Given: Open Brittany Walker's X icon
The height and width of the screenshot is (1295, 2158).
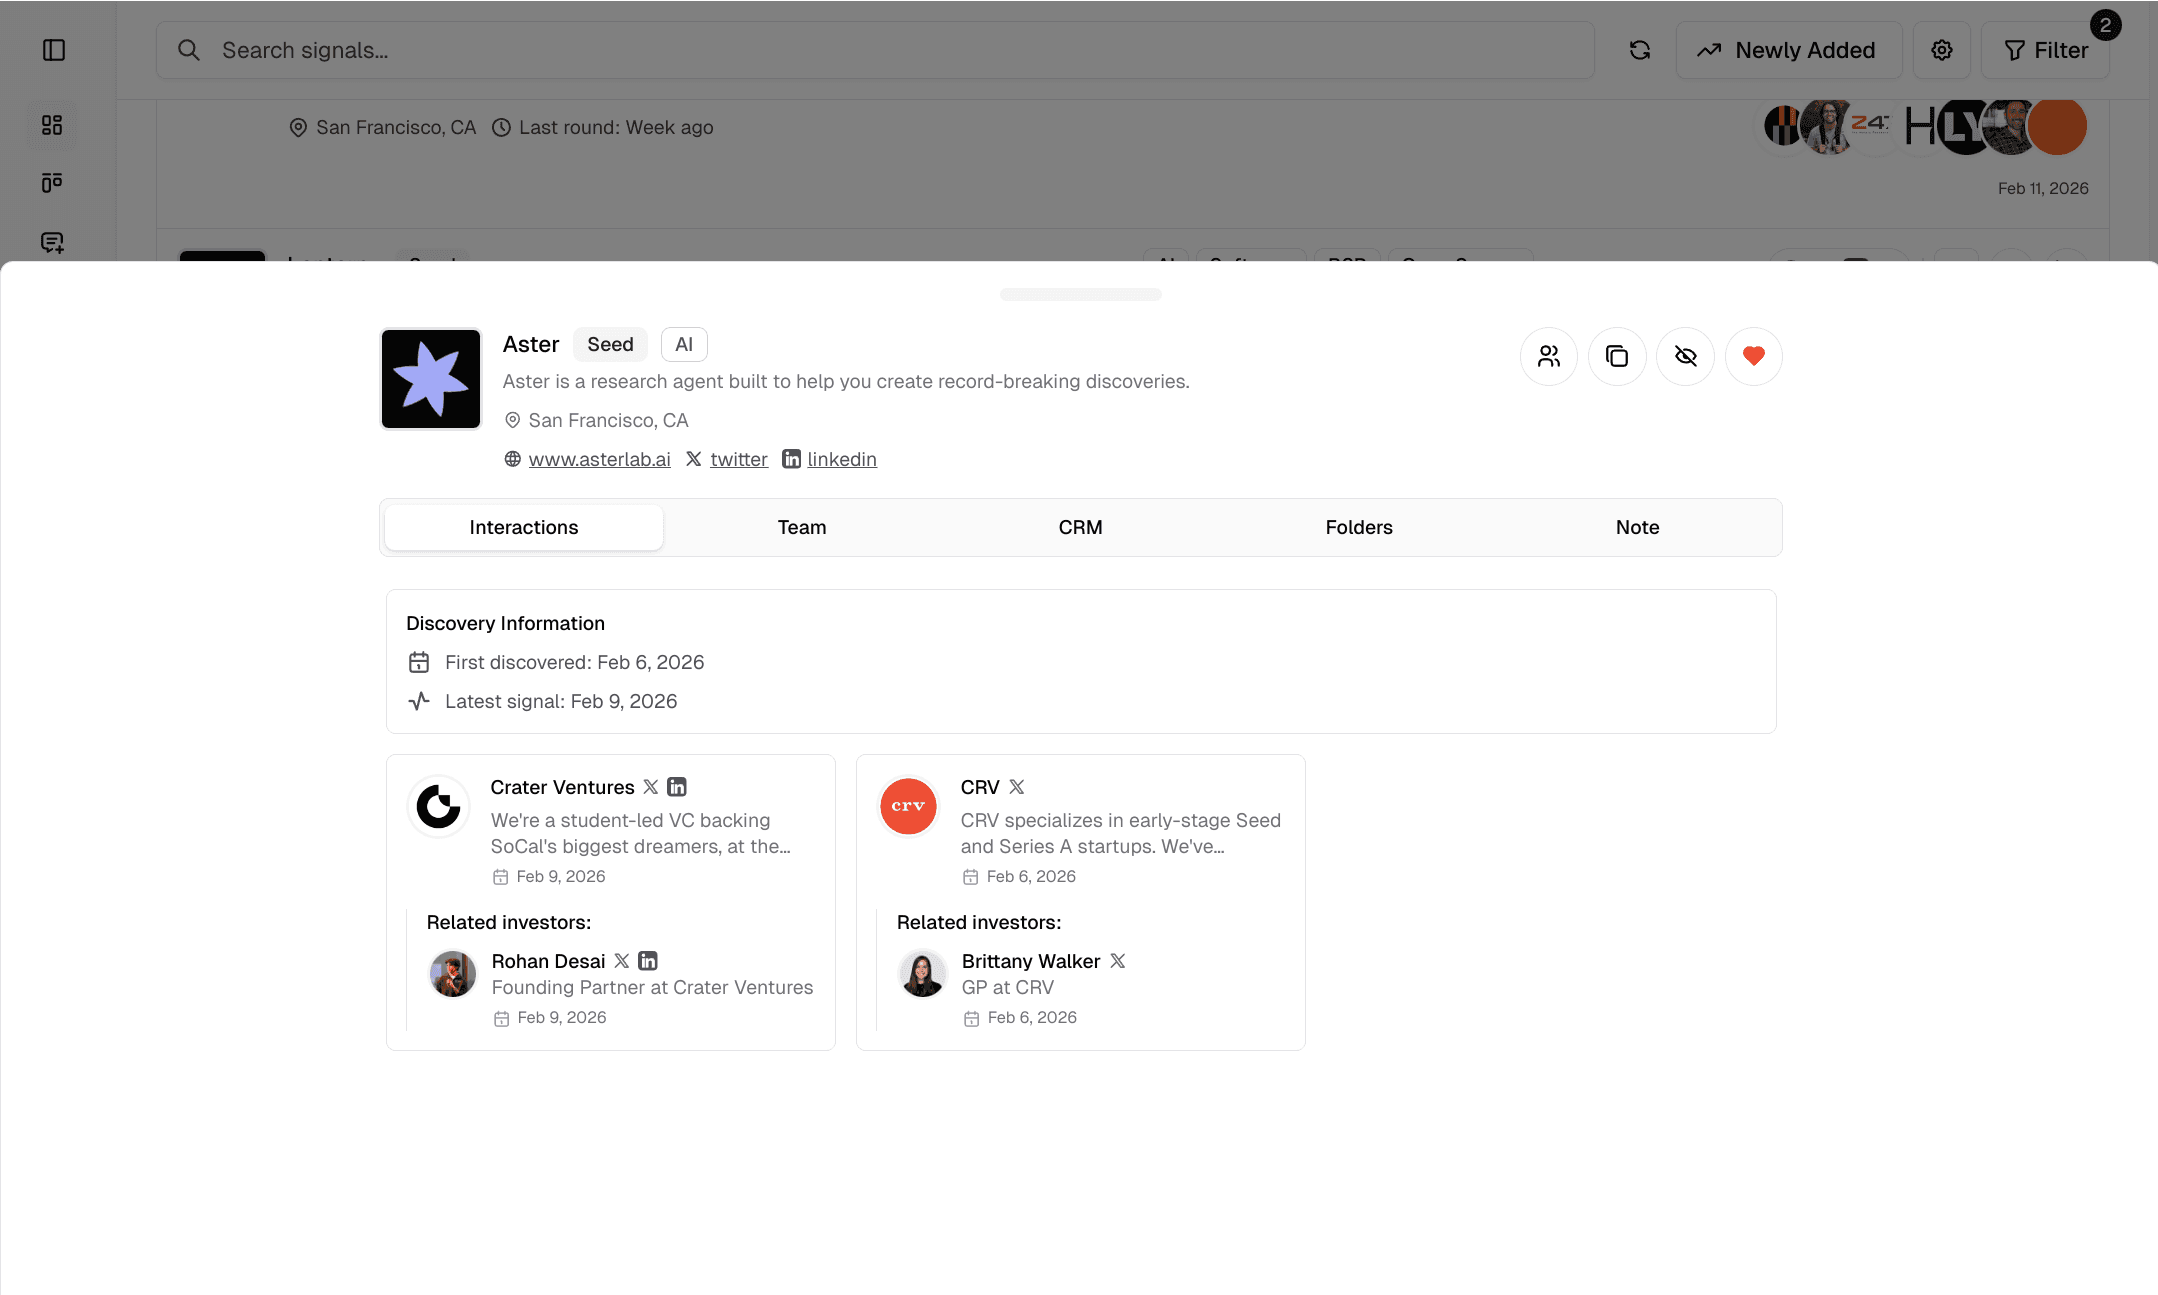Looking at the screenshot, I should 1118,961.
